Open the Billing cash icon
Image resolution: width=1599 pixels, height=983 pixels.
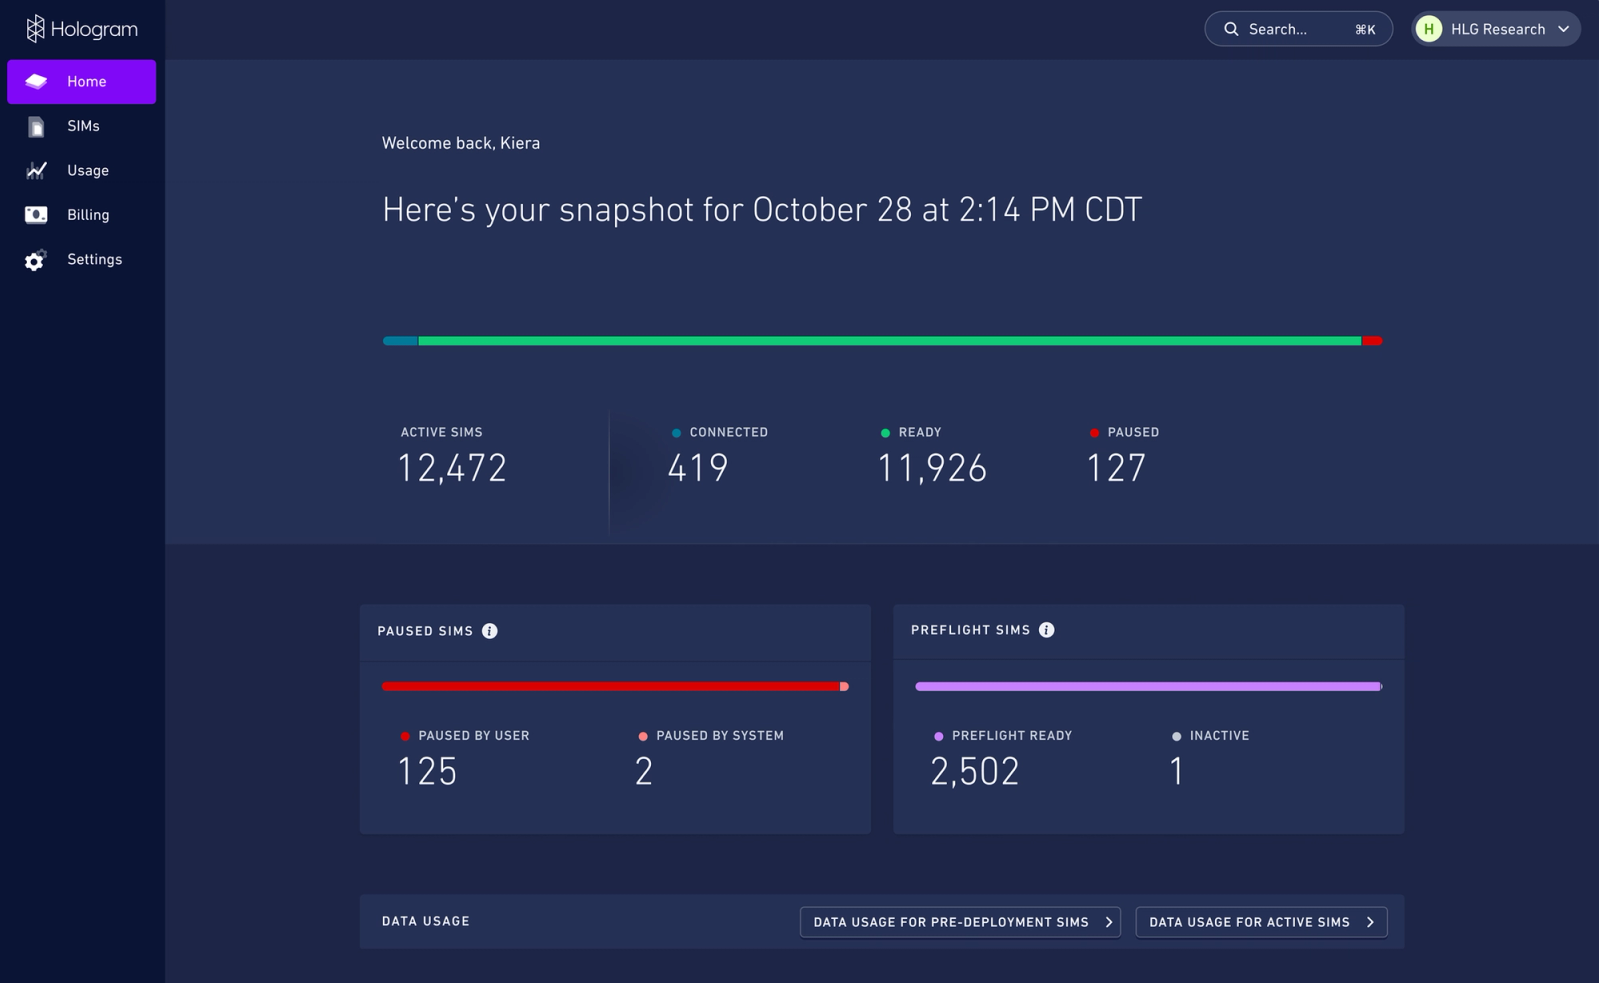[x=36, y=215]
